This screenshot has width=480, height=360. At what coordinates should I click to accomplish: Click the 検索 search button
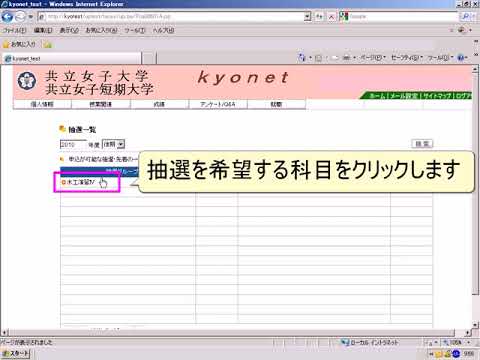tap(422, 144)
